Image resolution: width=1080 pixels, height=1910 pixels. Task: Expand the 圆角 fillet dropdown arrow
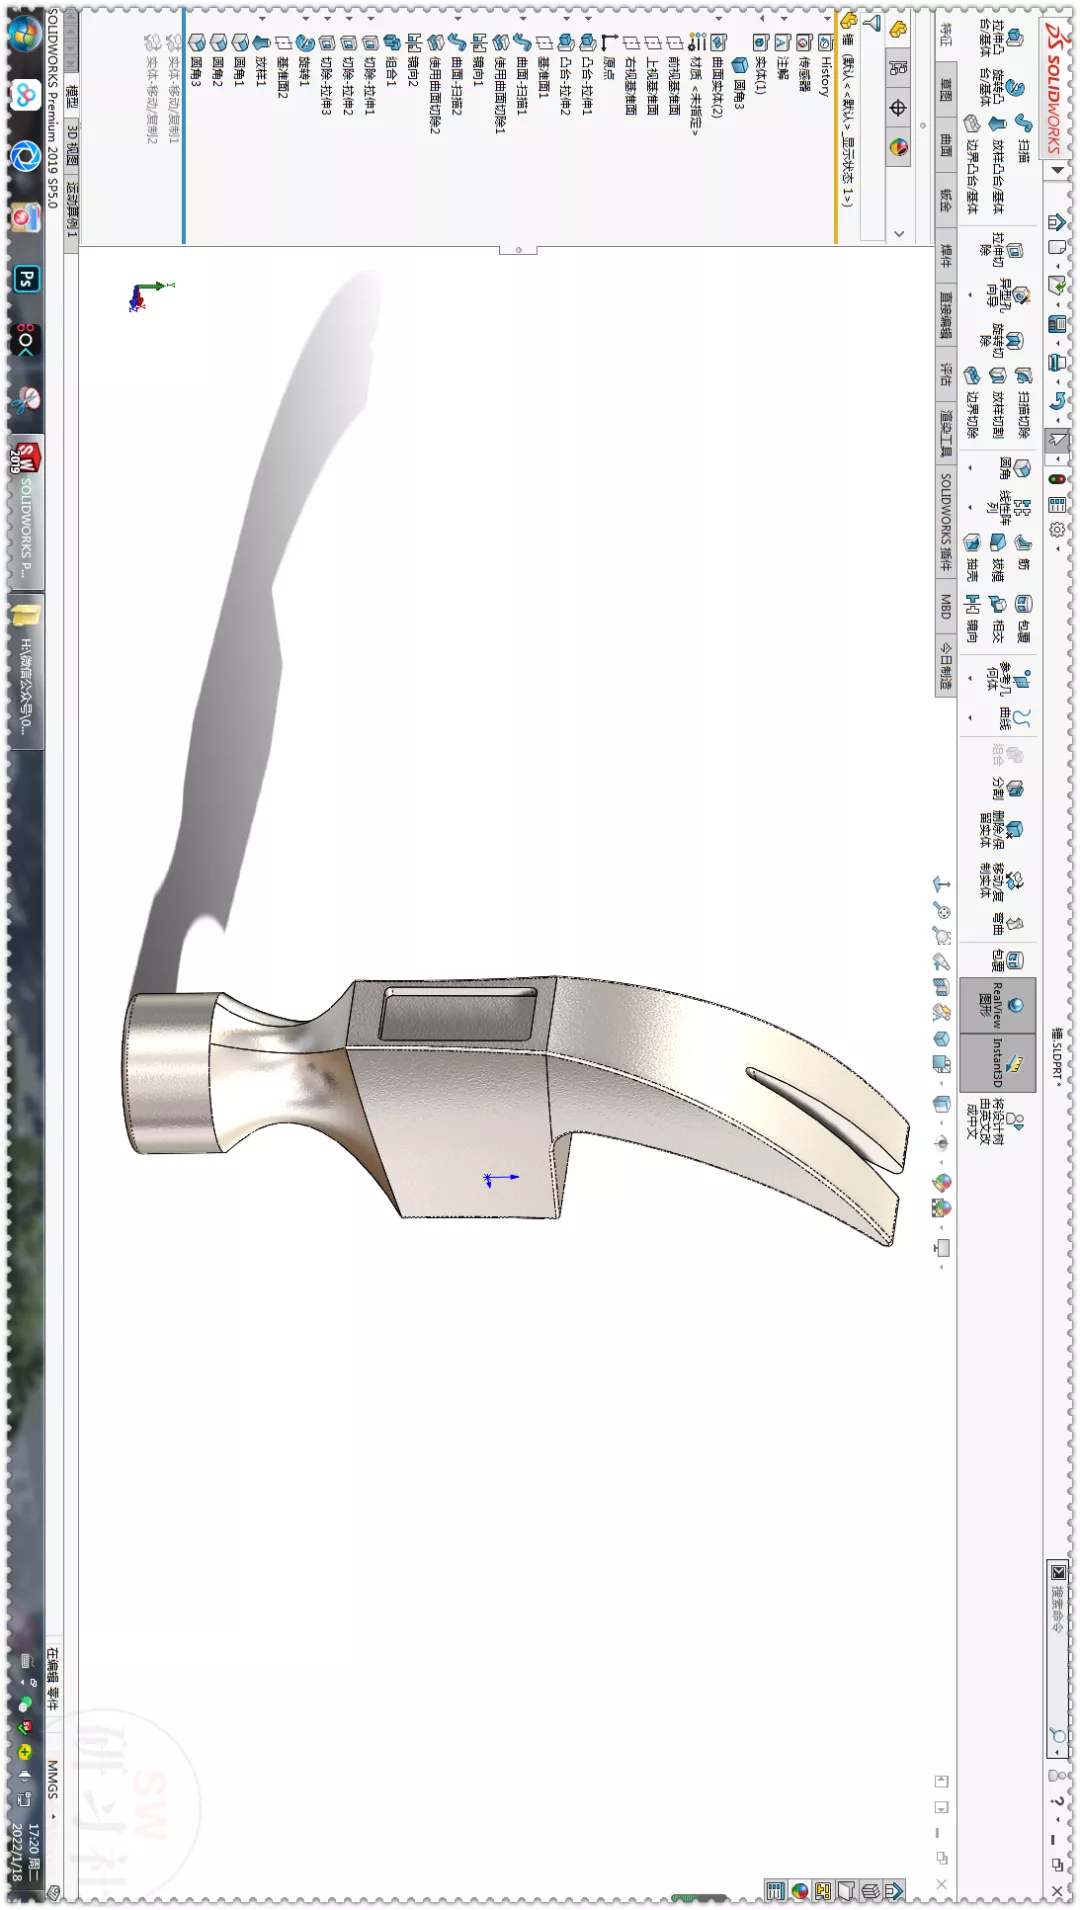(x=970, y=468)
